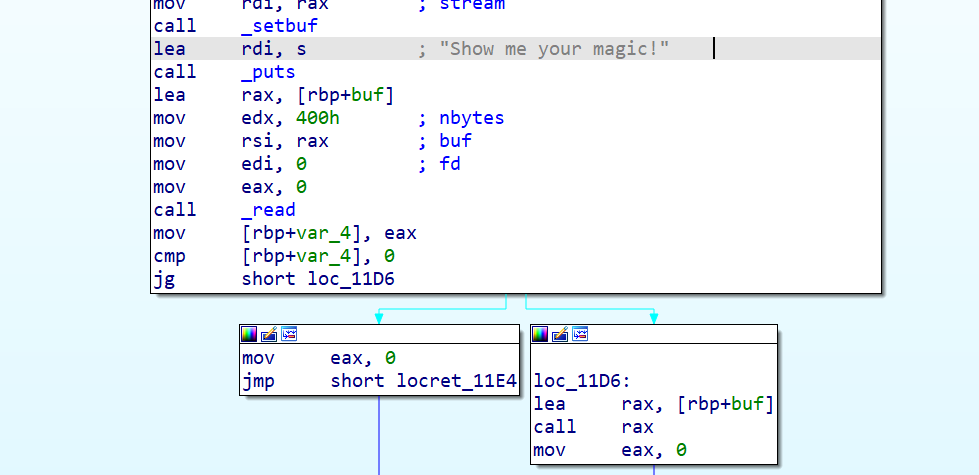Screen dimensions: 979x475
Task: Click the buf comment after mov rsi, rax
Action: [456, 142]
